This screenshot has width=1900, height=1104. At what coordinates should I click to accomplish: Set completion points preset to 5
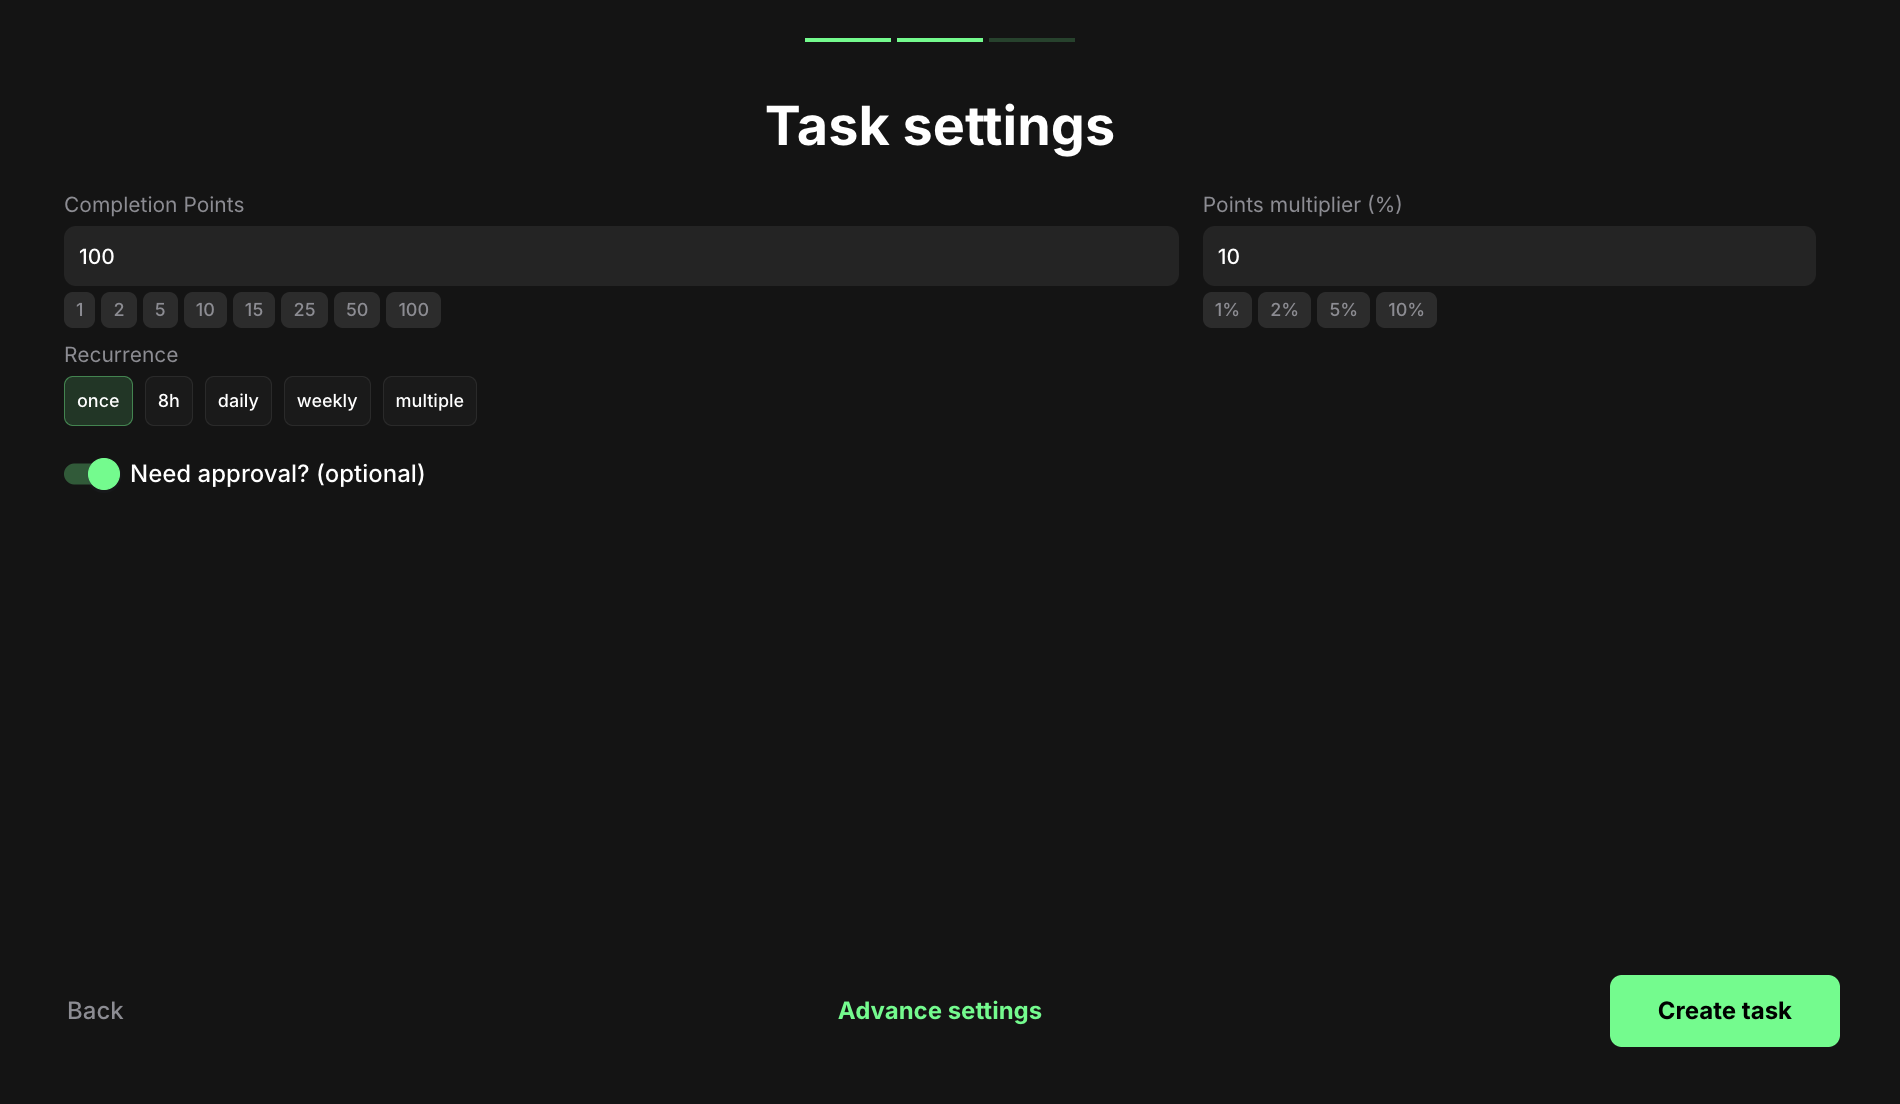[160, 310]
